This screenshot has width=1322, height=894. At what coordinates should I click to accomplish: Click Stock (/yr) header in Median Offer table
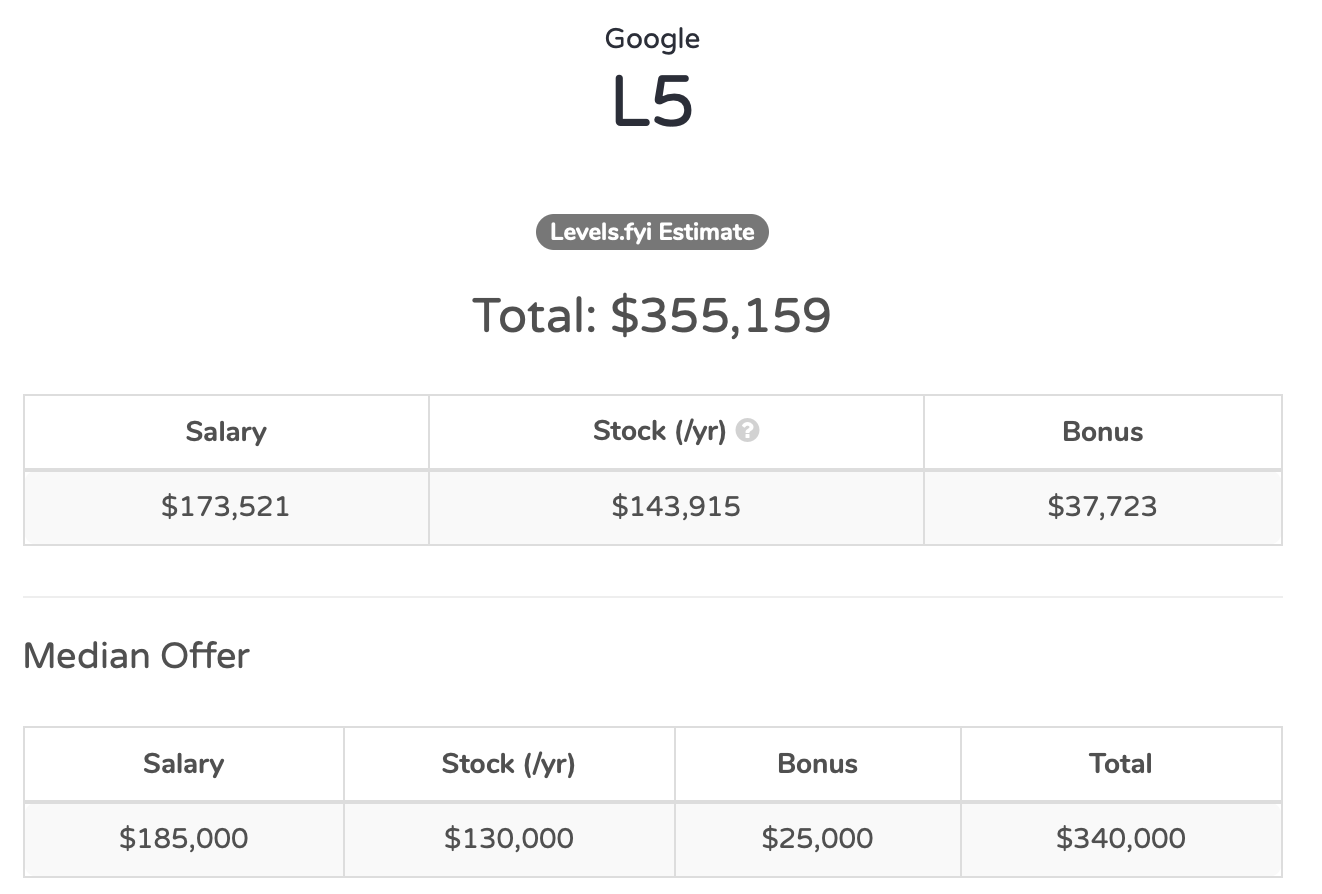508,764
